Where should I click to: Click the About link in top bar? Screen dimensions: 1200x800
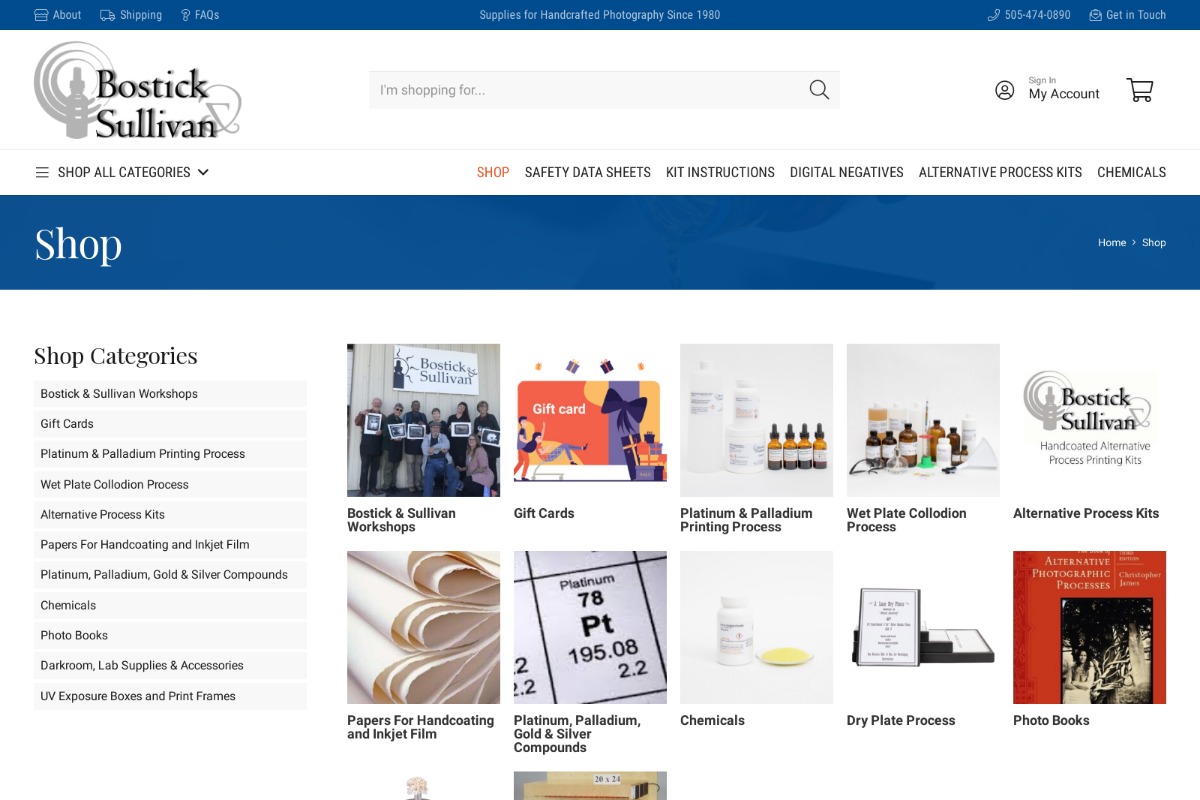tap(67, 15)
